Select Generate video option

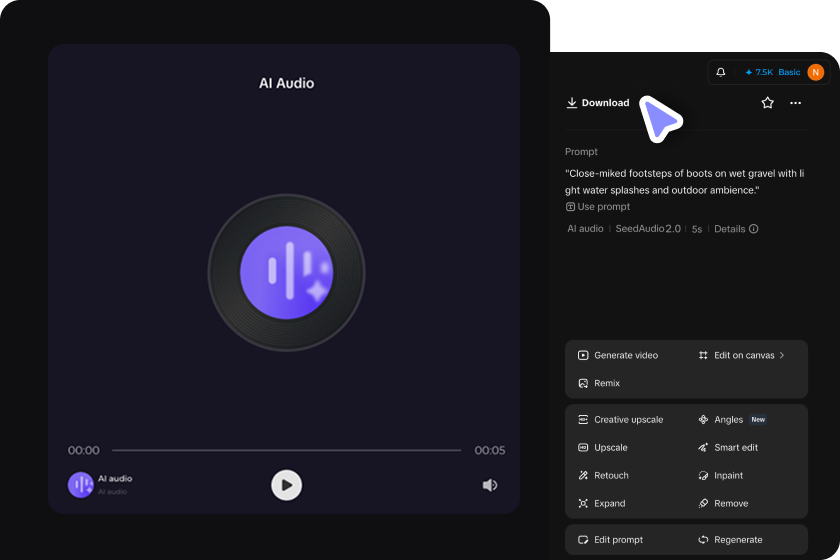pyautogui.click(x=618, y=355)
